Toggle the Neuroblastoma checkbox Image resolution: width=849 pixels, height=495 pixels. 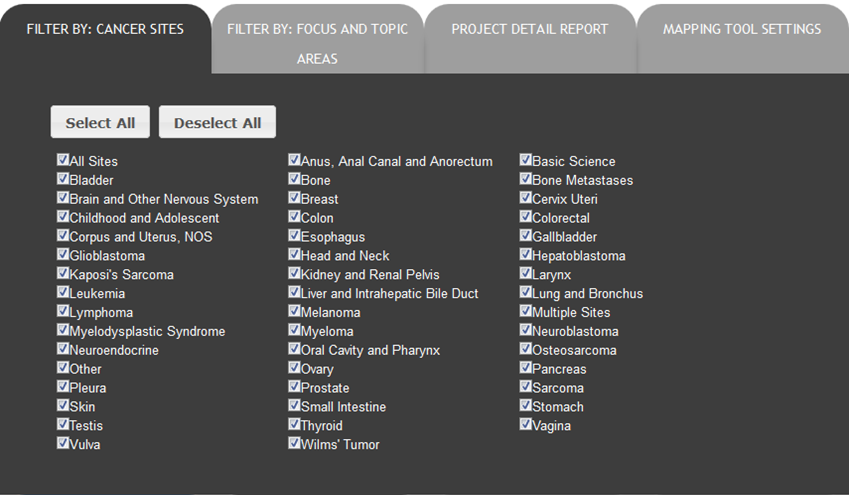525,330
